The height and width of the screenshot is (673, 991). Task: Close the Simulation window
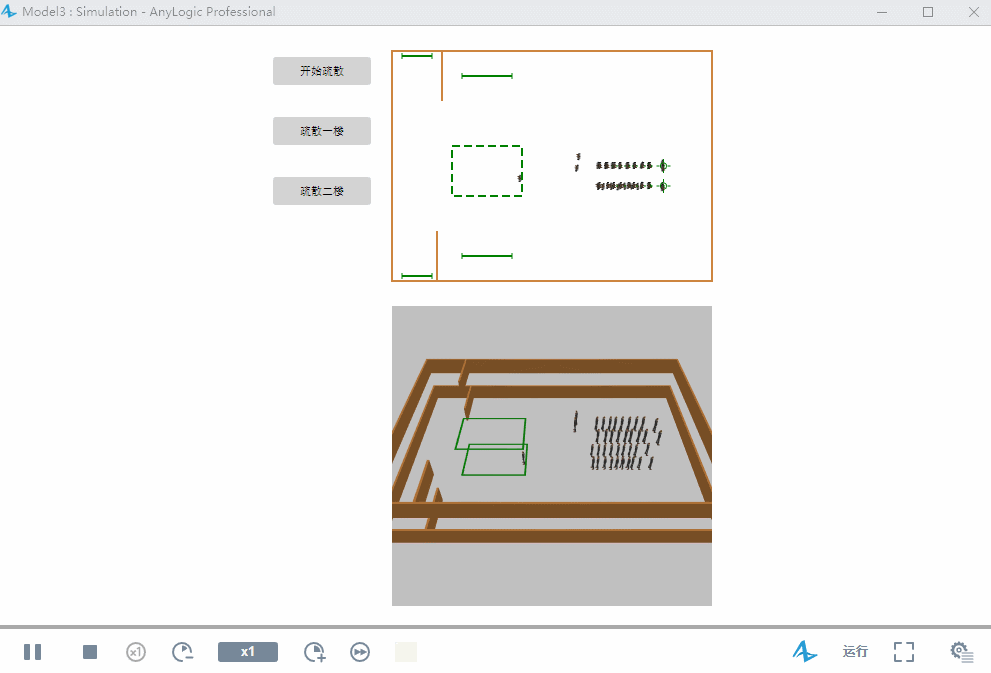tap(974, 12)
